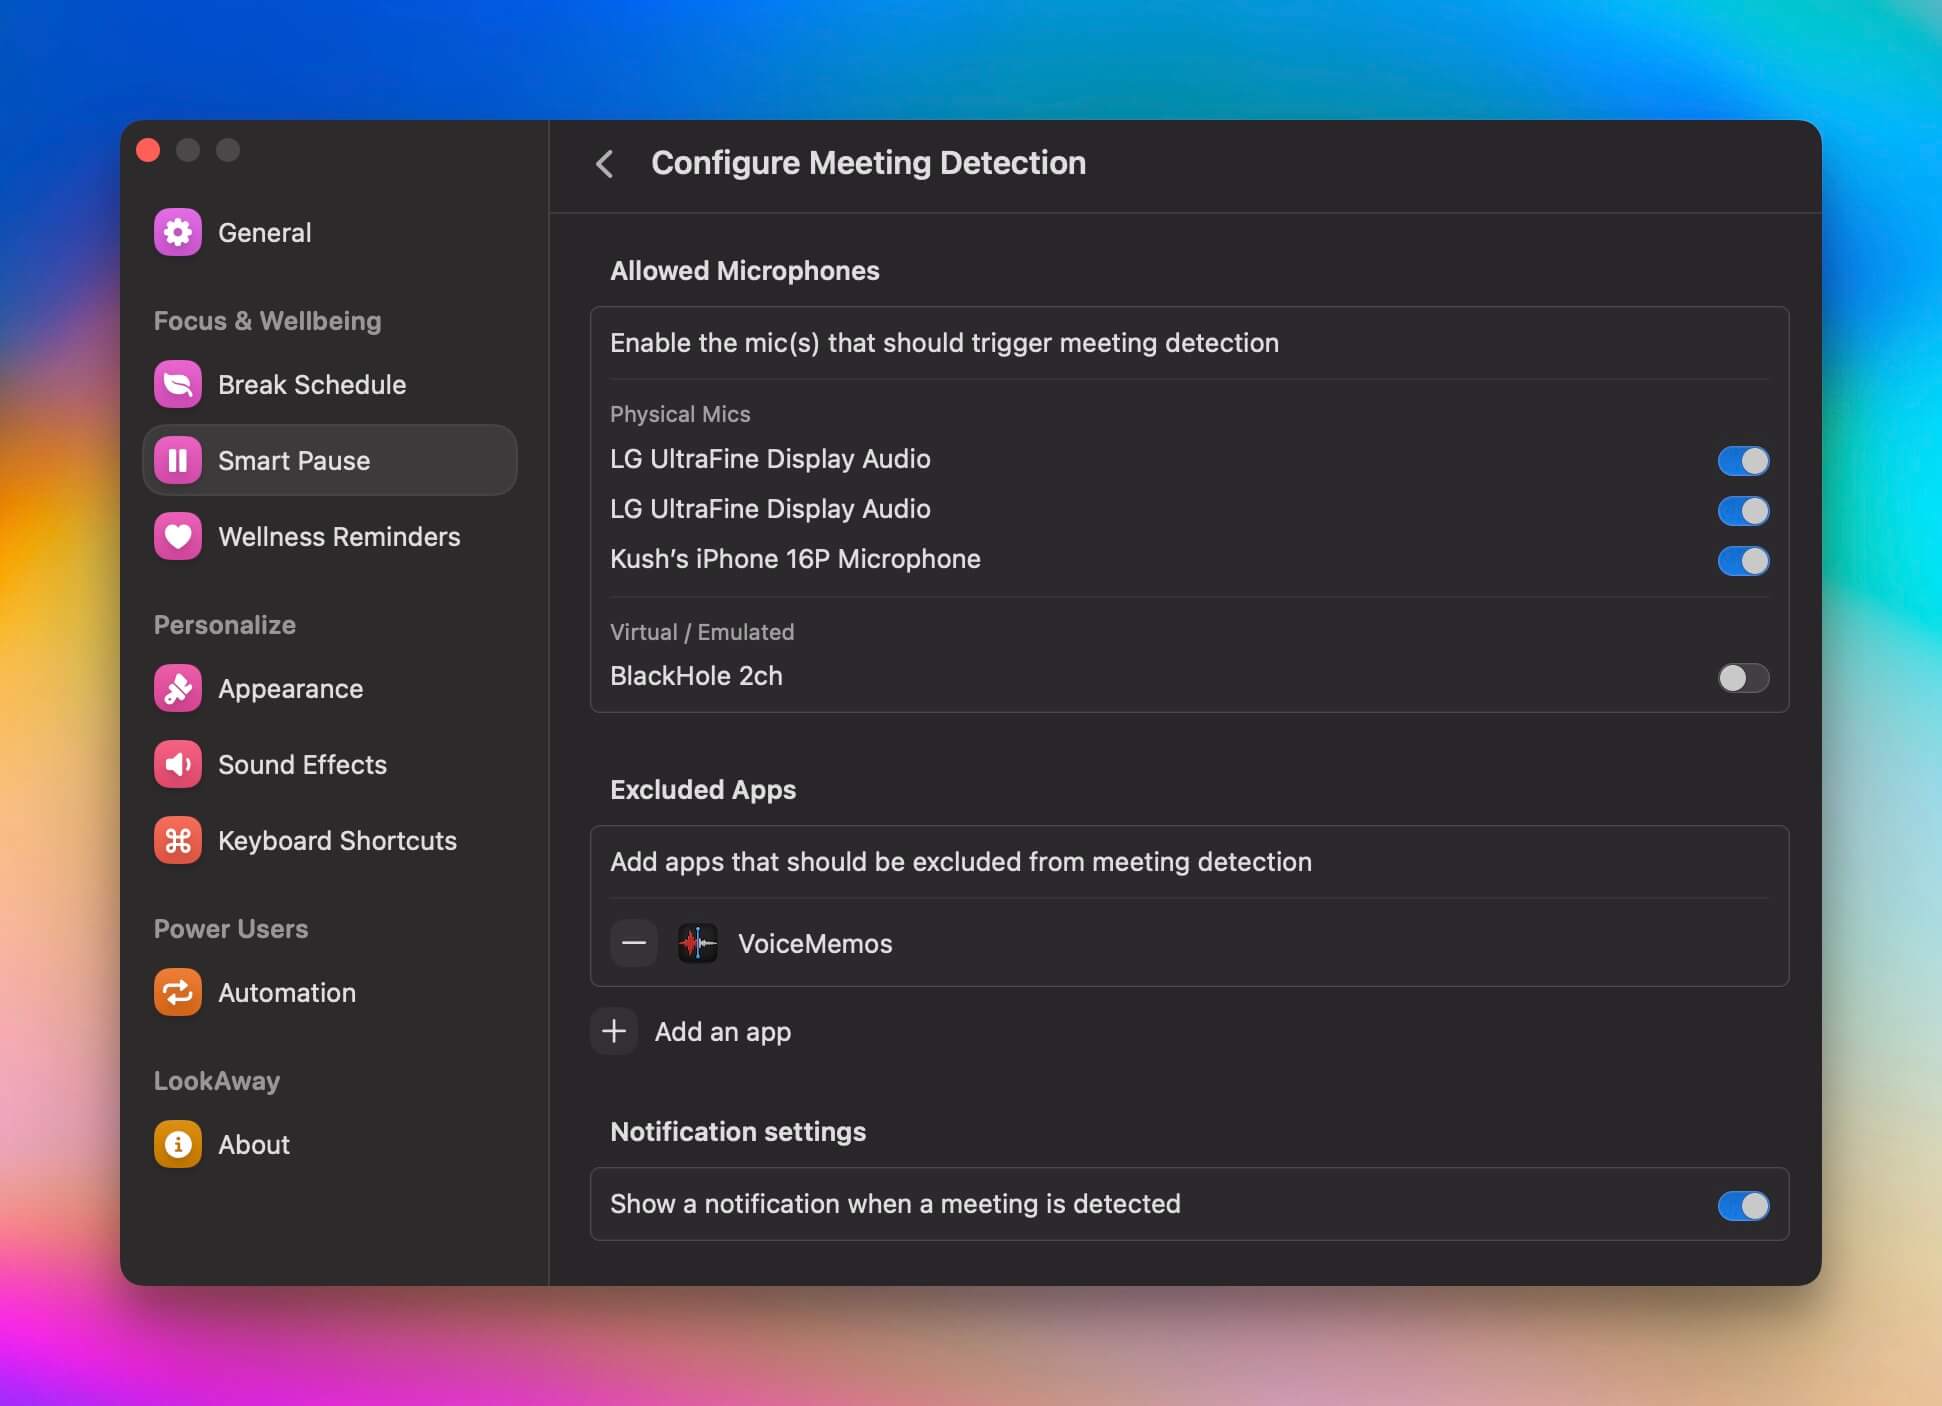The width and height of the screenshot is (1942, 1406).
Task: Select the Smart Pause sidebar entry
Action: pyautogui.click(x=294, y=460)
